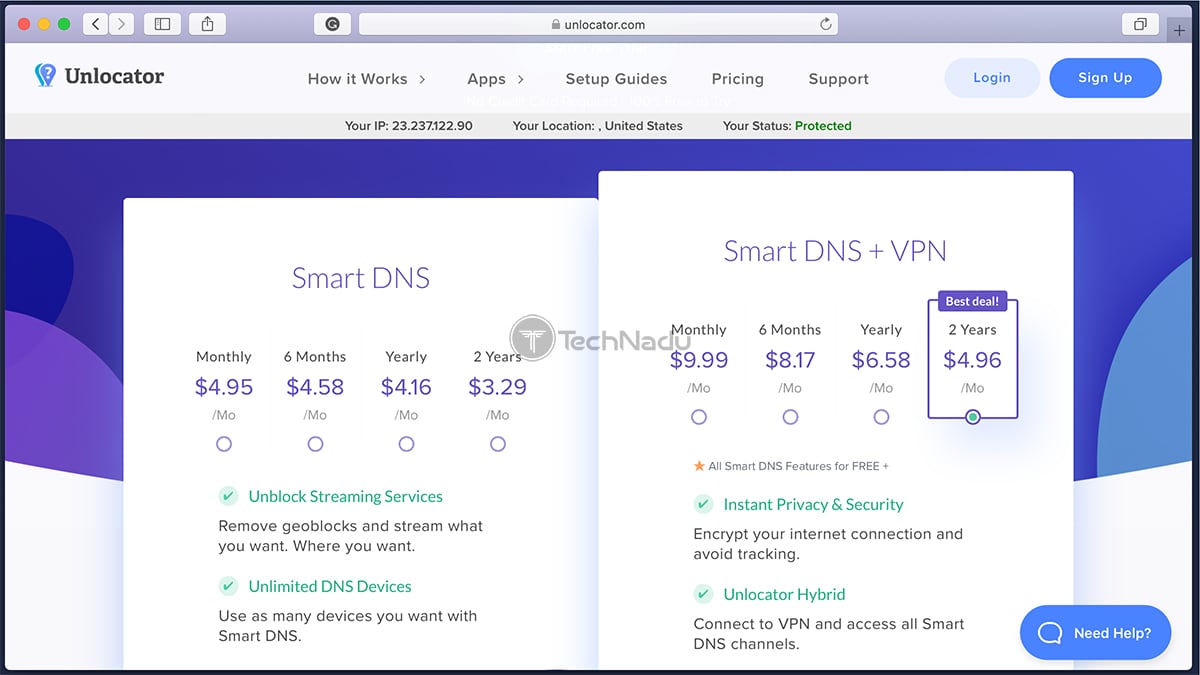The image size is (1200, 675).
Task: Select Smart DNS 6 Months $4.58 plan
Action: (315, 444)
